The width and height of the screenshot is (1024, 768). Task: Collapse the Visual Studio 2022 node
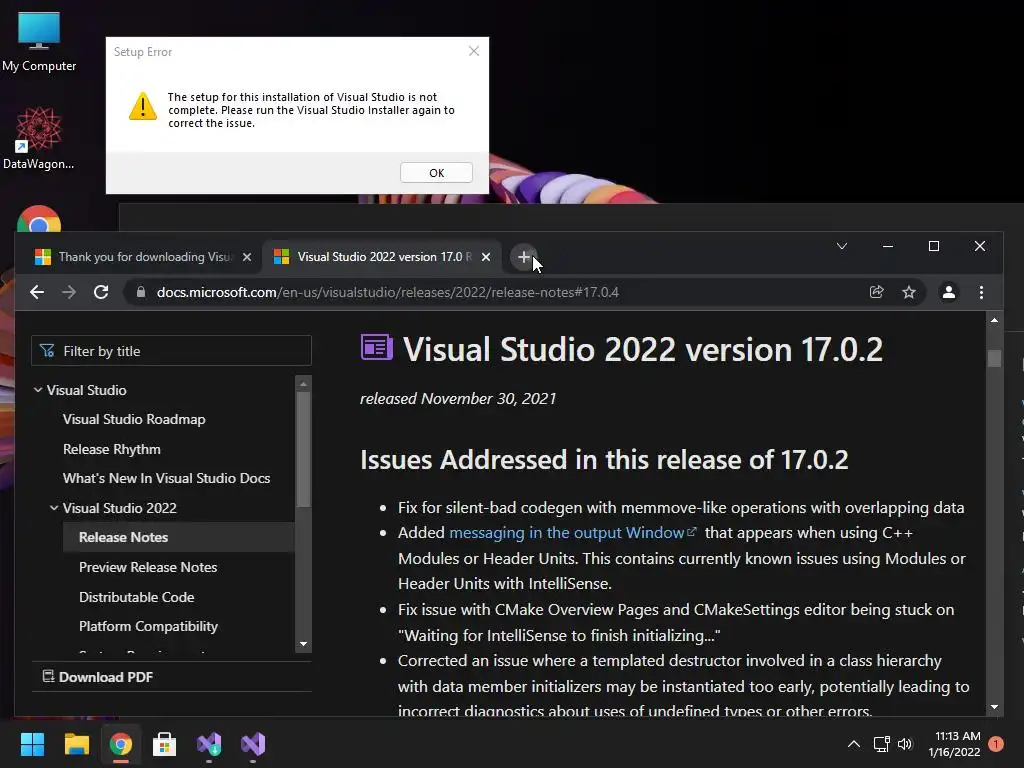pyautogui.click(x=54, y=508)
